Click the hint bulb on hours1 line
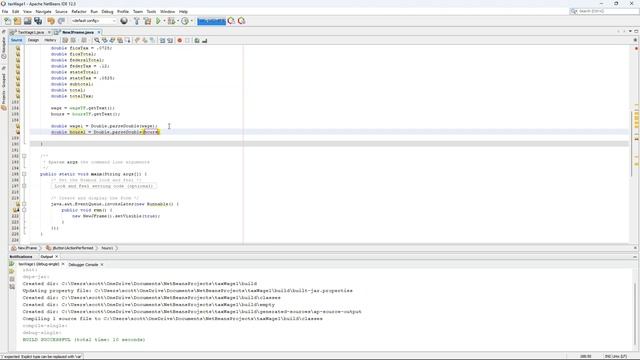640x360 pixels. pos(18,132)
